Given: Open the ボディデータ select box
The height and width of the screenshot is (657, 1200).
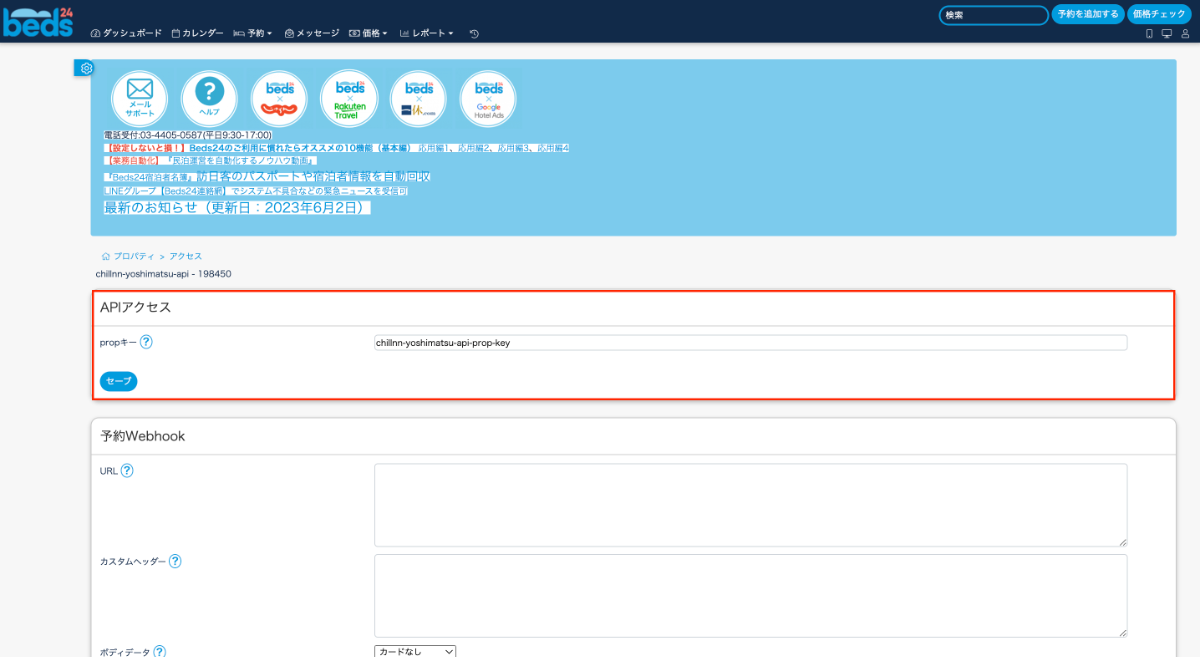Looking at the screenshot, I should coord(415,652).
